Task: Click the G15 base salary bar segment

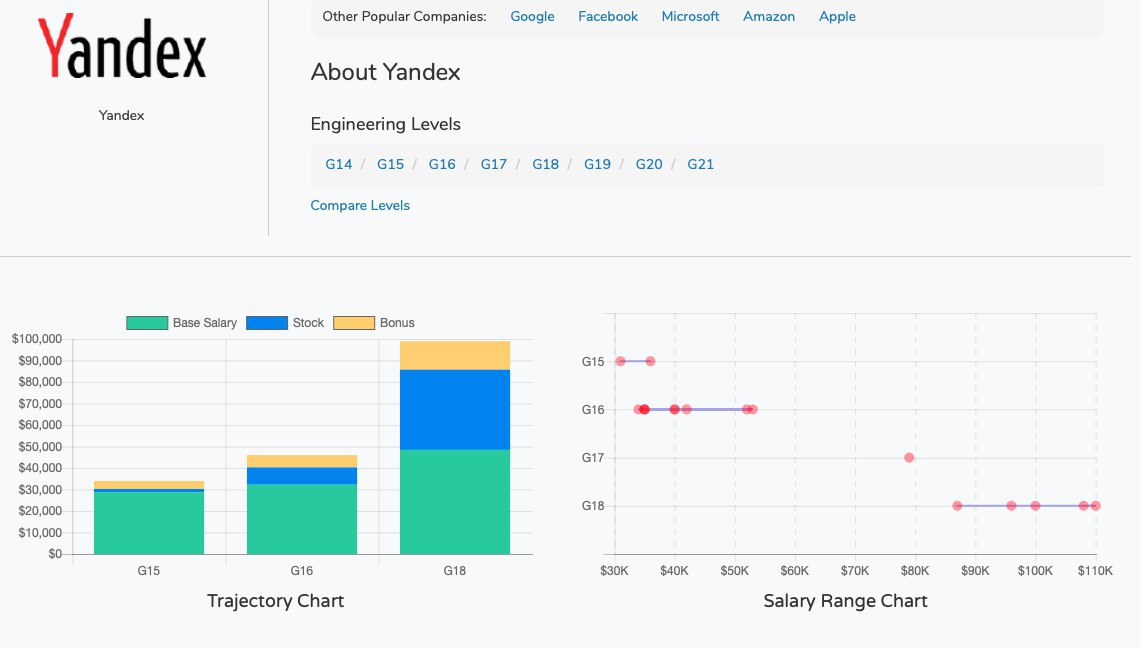Action: 149,523
